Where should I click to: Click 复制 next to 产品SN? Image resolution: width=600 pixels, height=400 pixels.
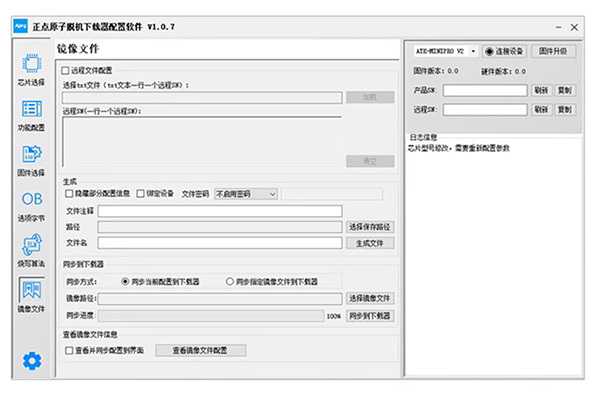(x=565, y=90)
